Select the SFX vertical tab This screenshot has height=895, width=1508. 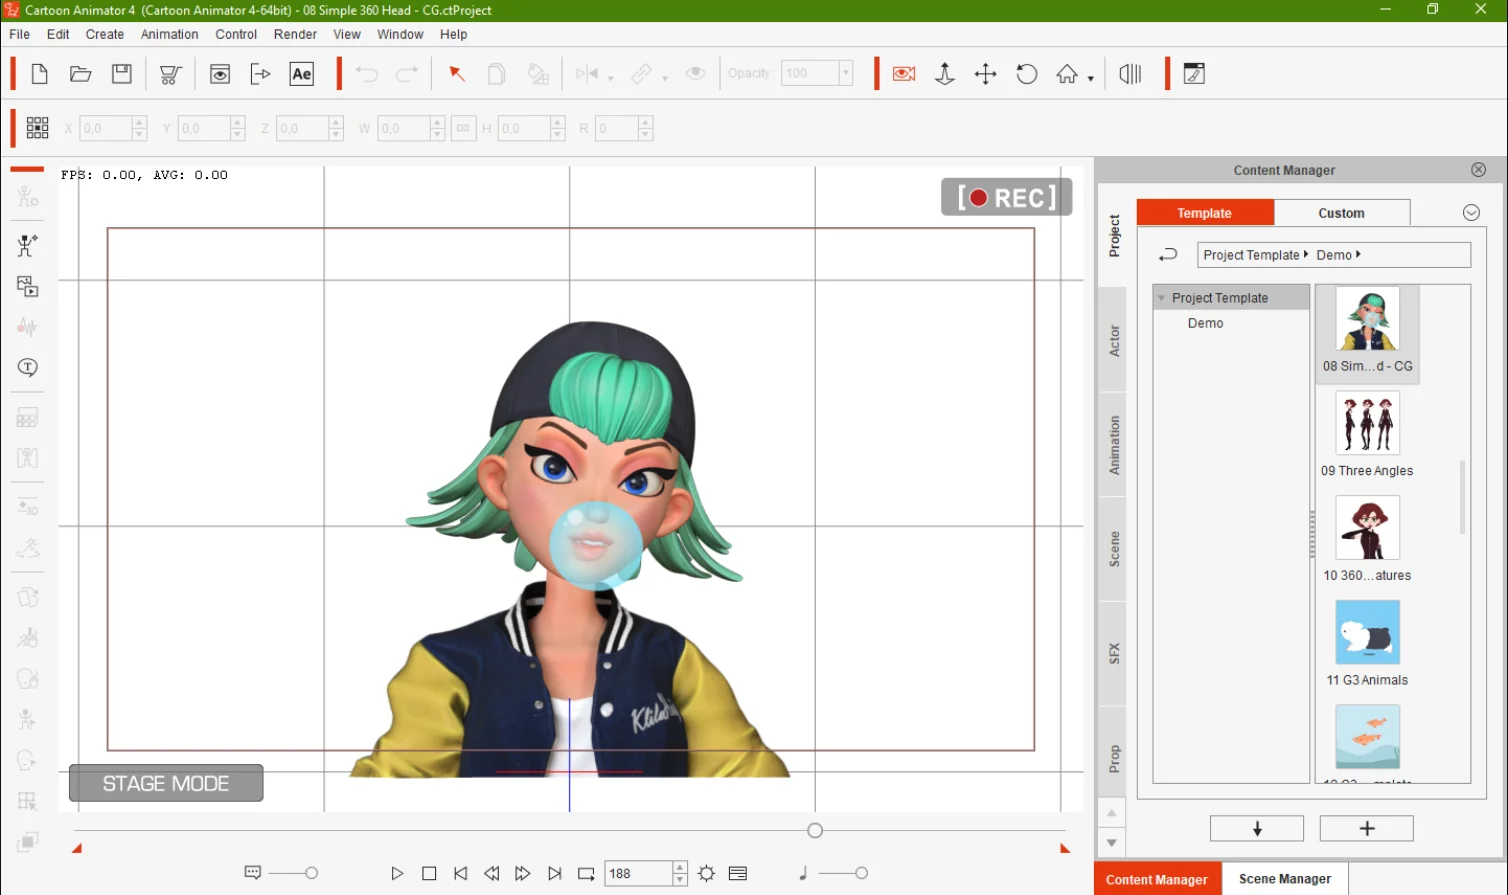click(1114, 654)
